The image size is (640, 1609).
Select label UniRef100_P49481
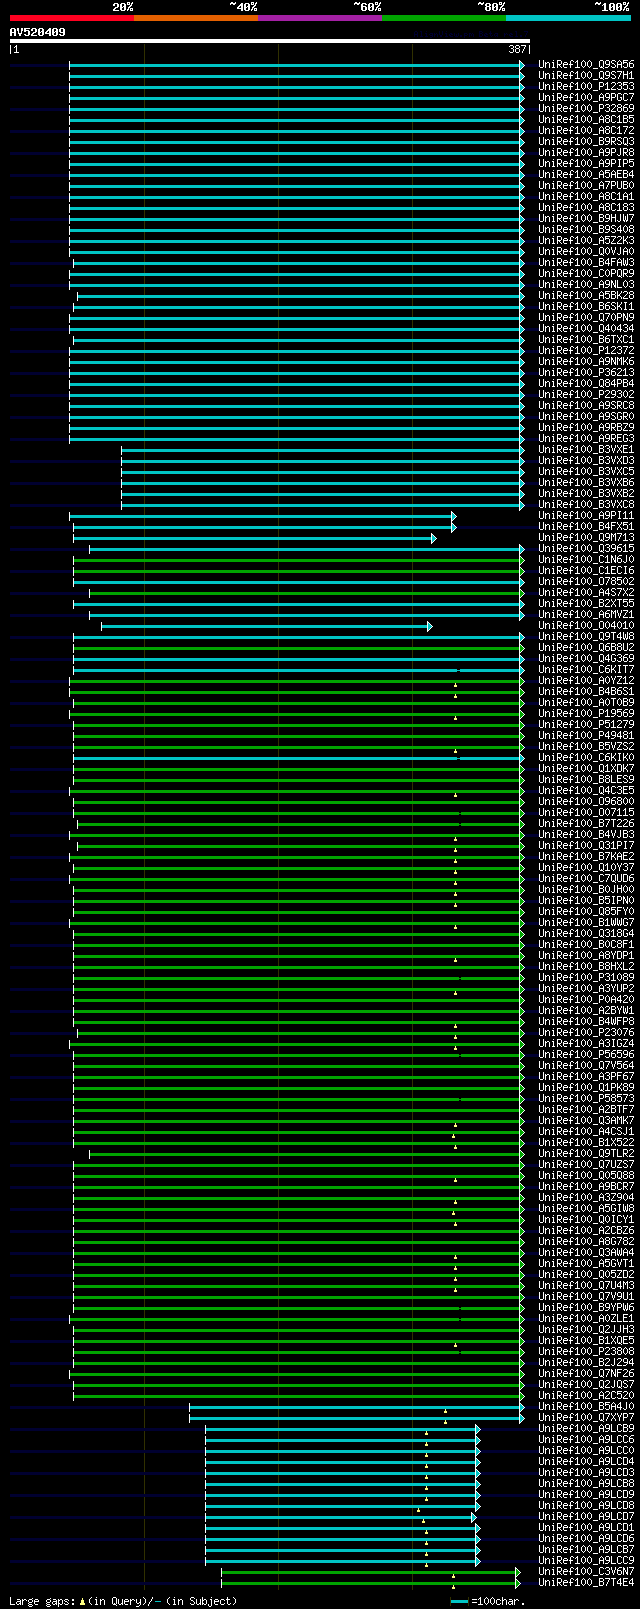pyautogui.click(x=586, y=735)
